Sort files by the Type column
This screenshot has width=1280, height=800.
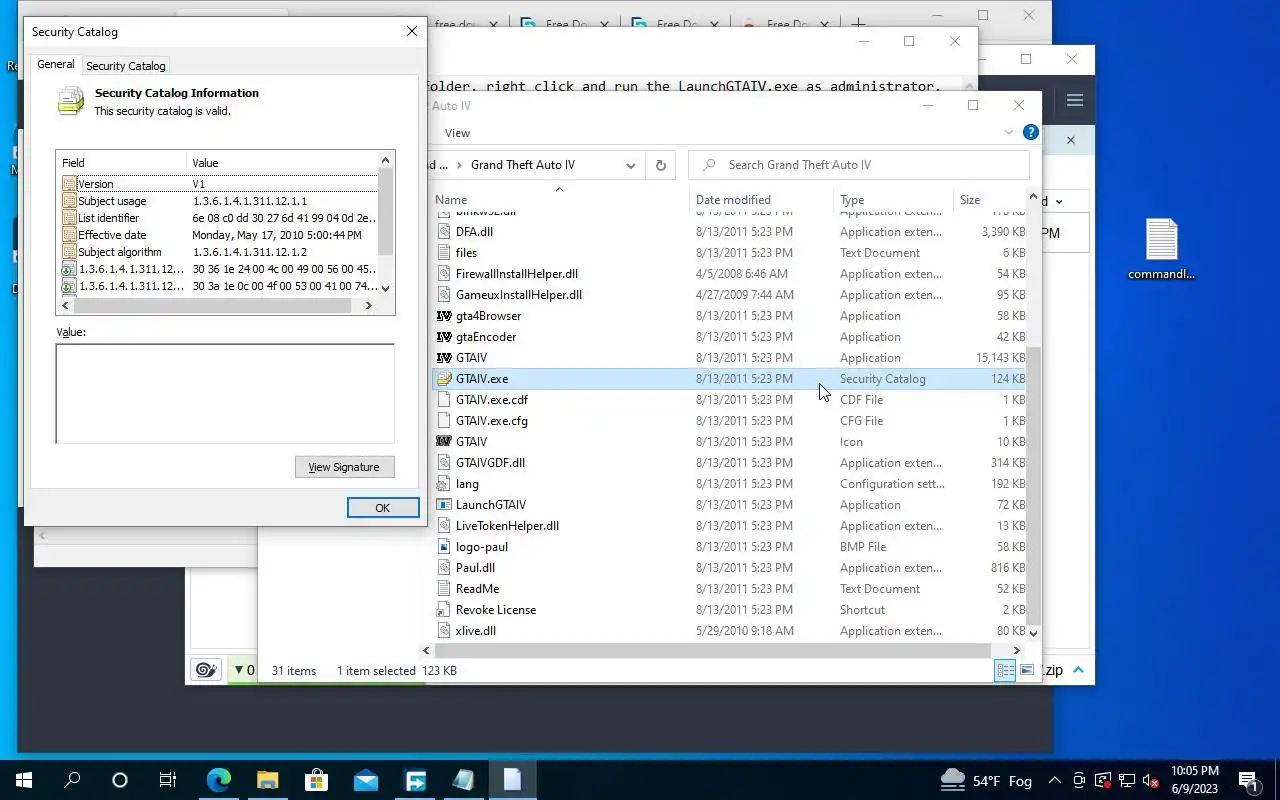tap(894, 200)
